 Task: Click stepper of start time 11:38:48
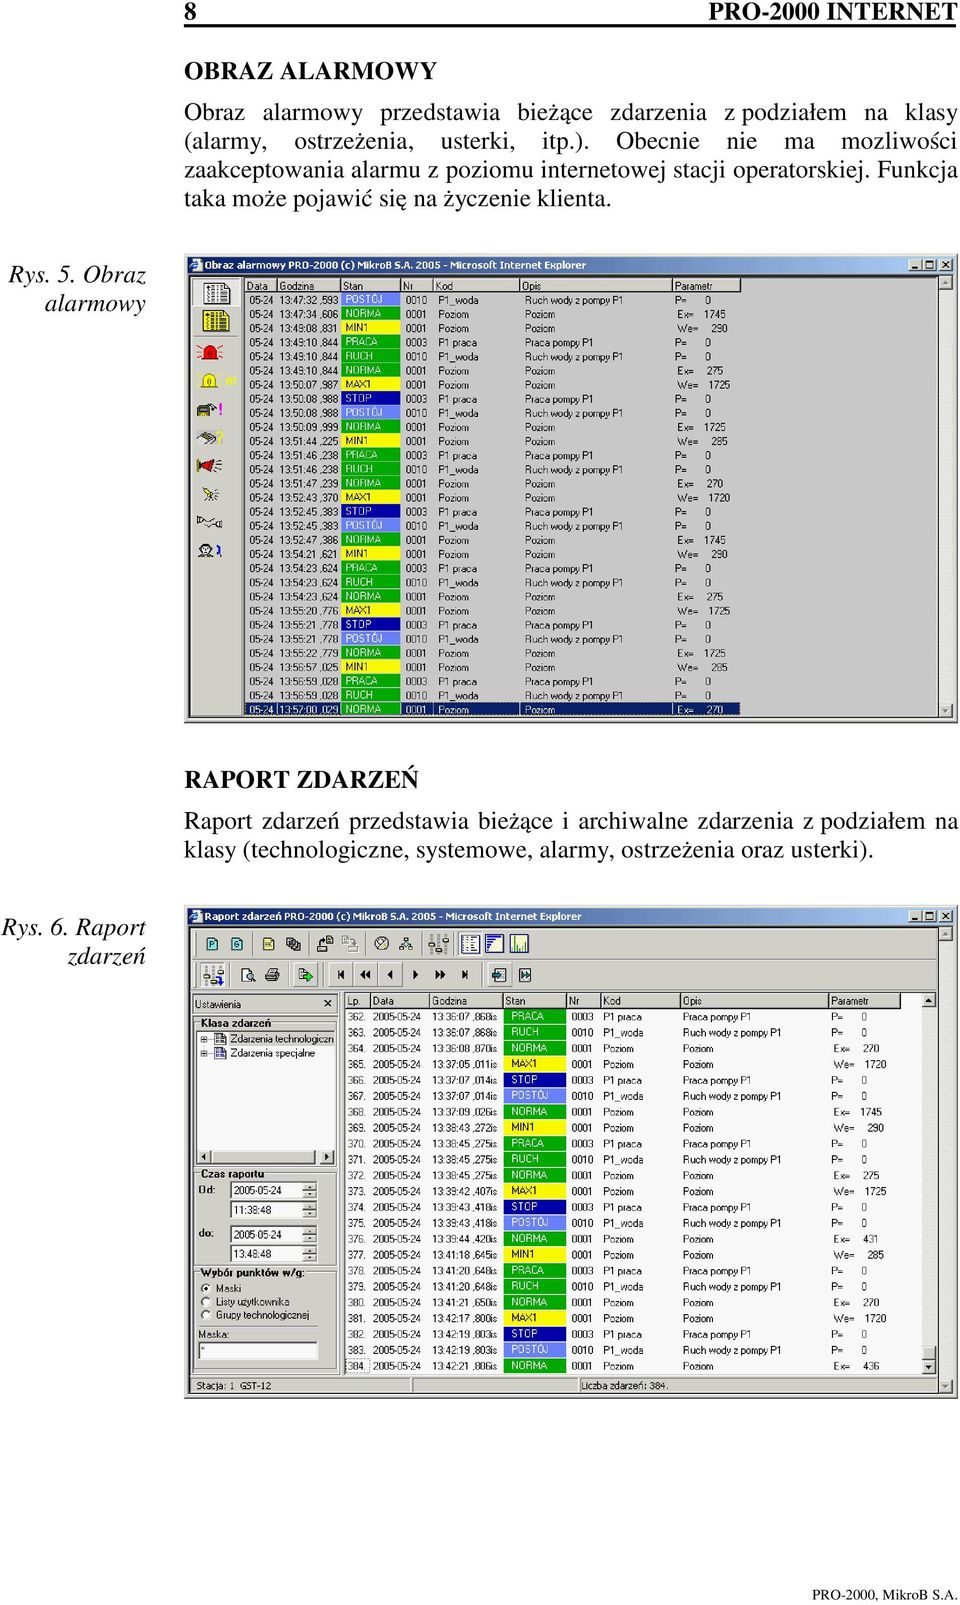(x=309, y=1210)
